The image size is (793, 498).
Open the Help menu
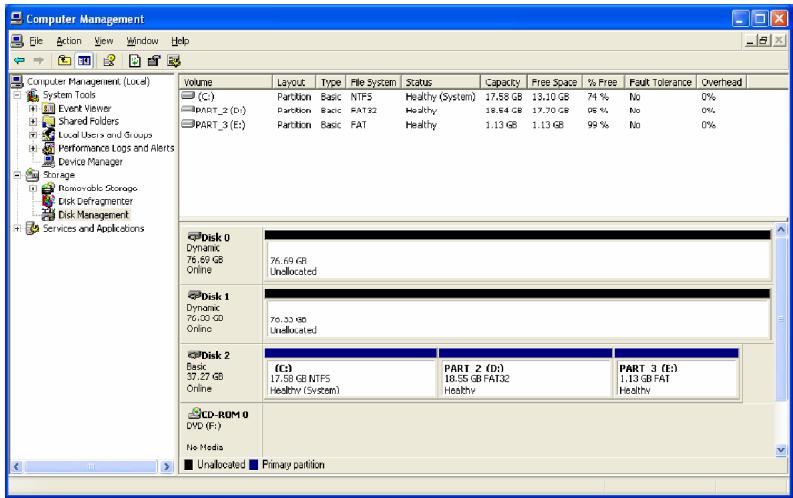pyautogui.click(x=180, y=41)
